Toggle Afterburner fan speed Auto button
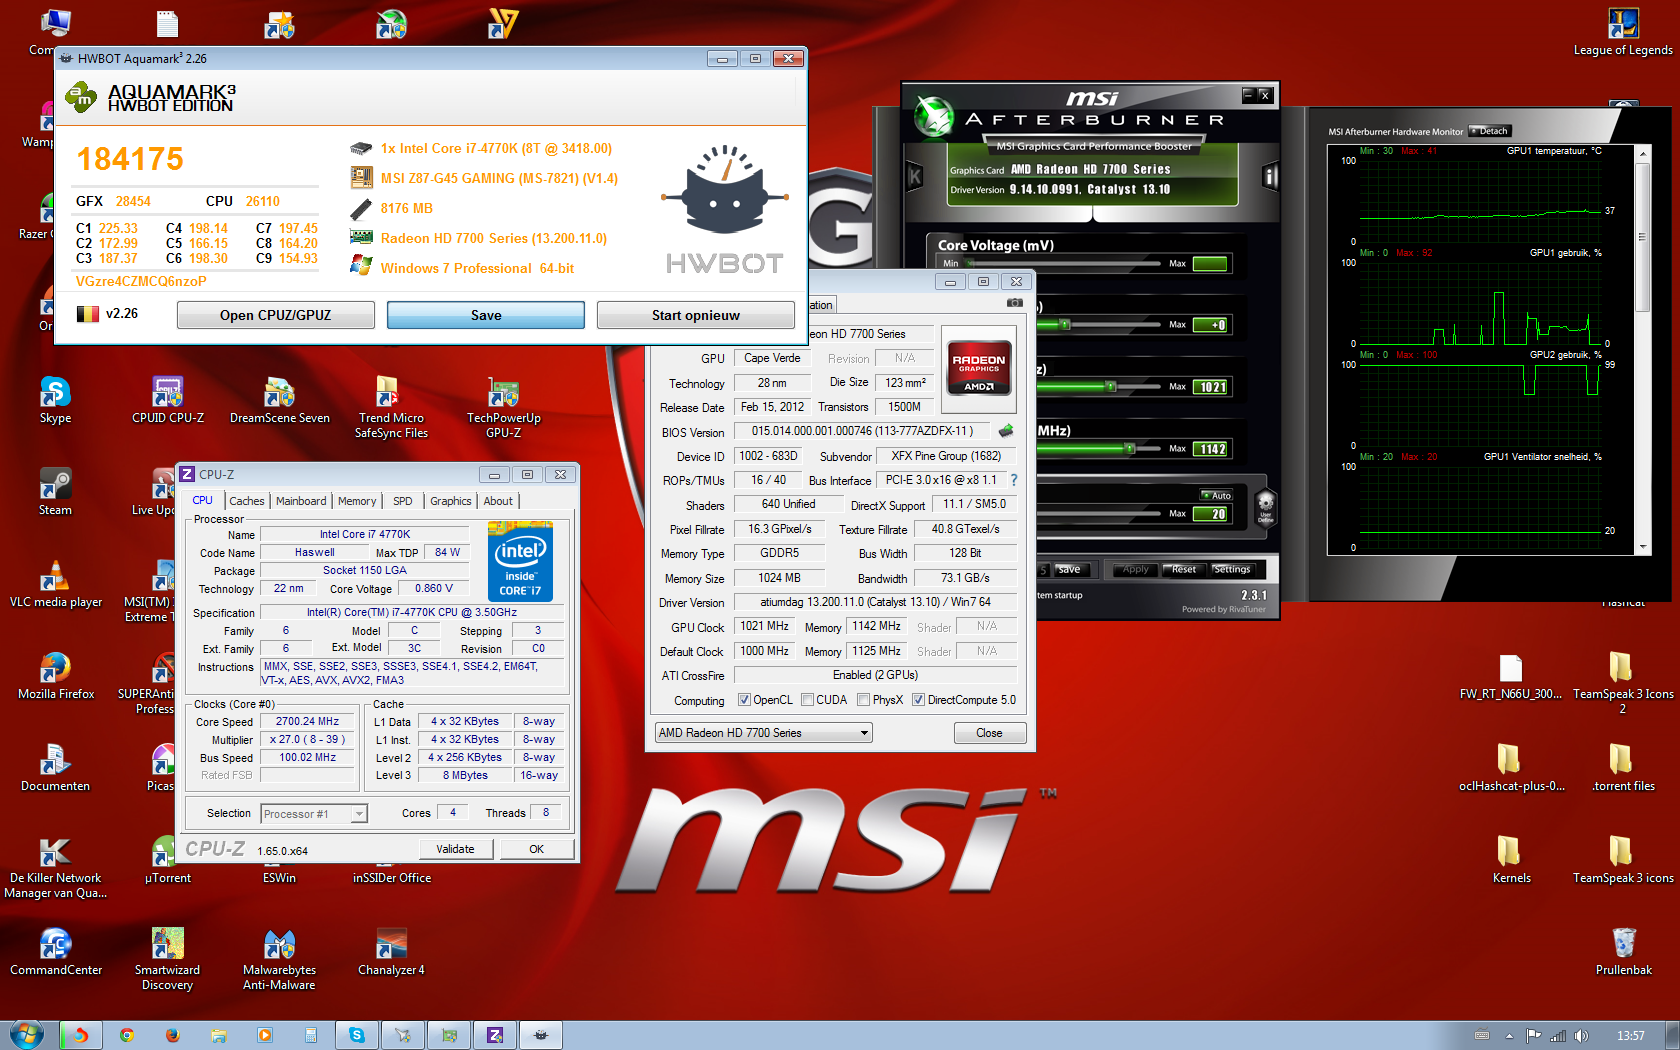The image size is (1680, 1050). tap(1217, 495)
